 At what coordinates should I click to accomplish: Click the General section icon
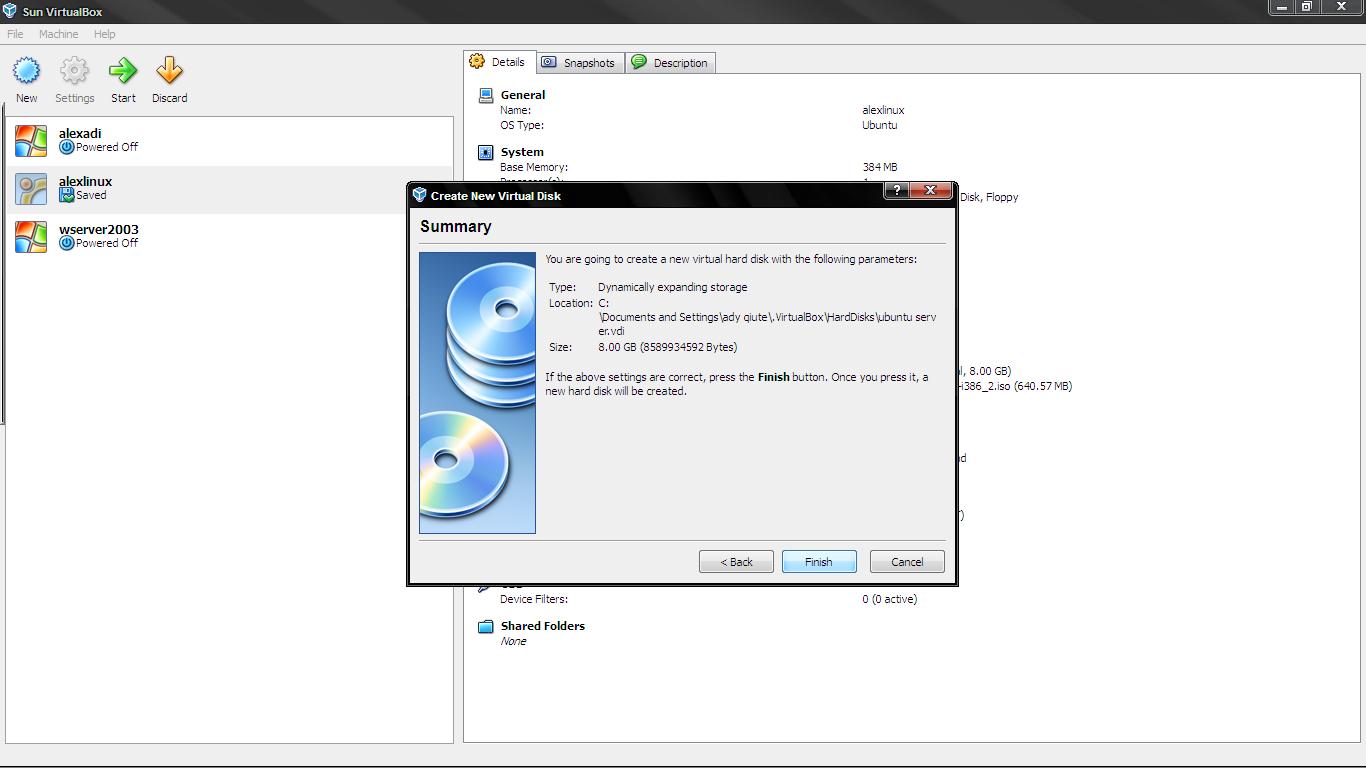(485, 94)
